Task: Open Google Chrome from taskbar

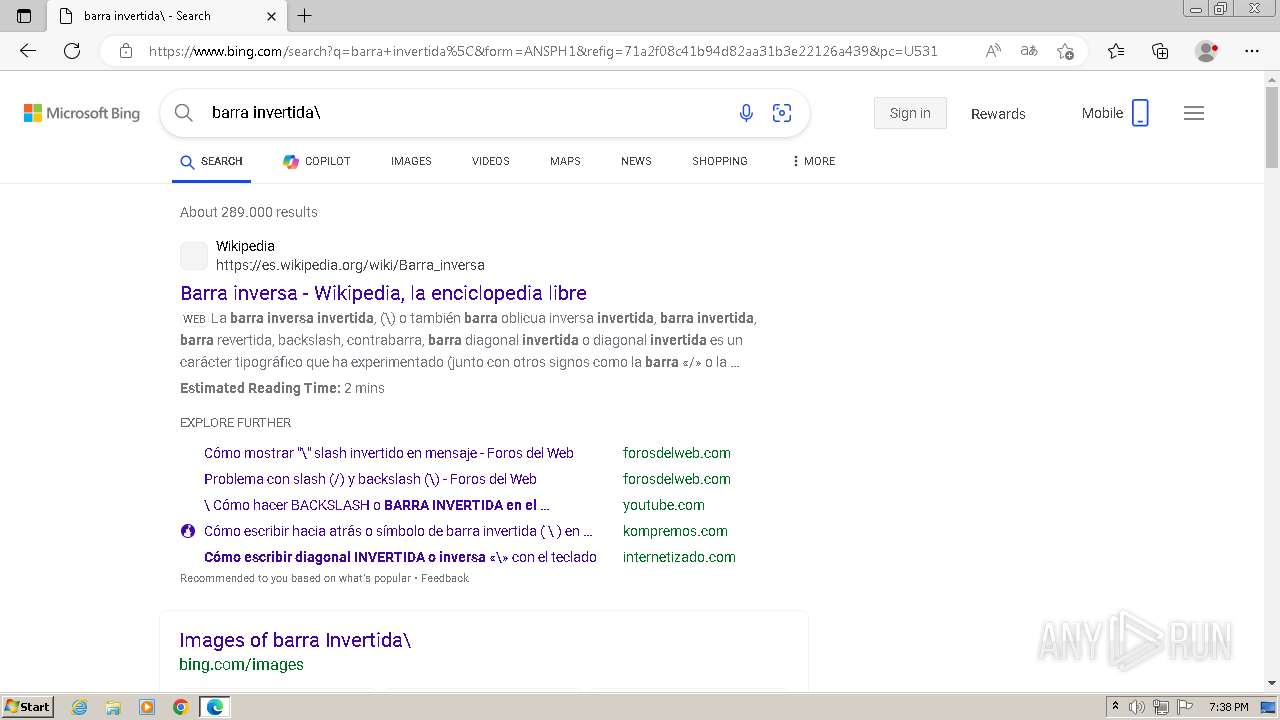Action: 181,707
